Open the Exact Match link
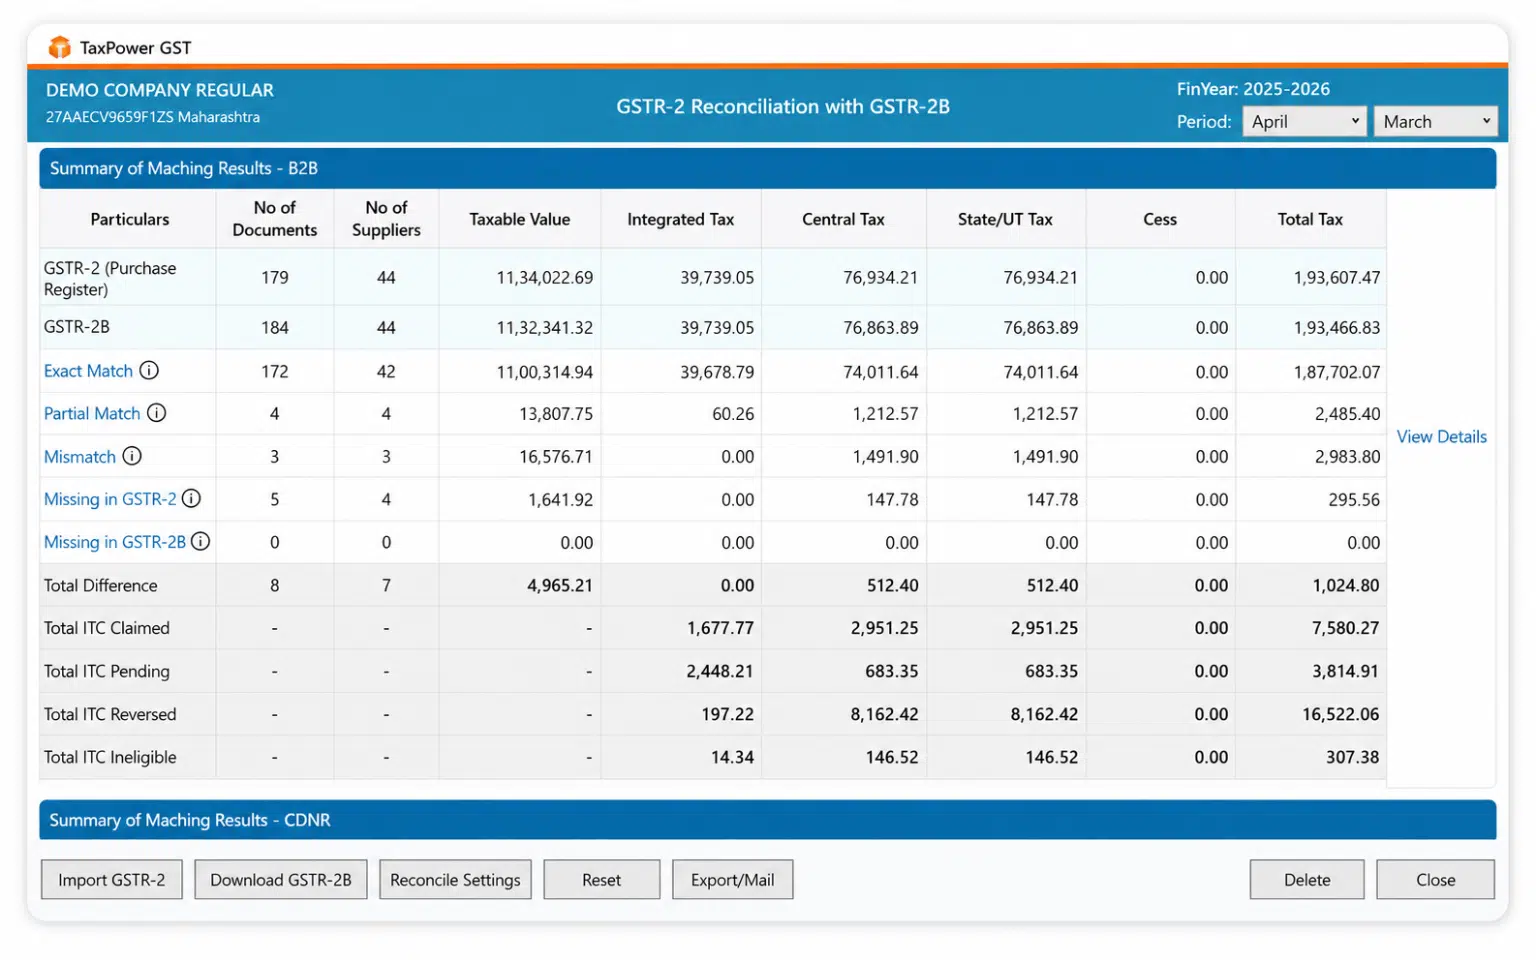This screenshot has height=960, width=1536. (88, 371)
